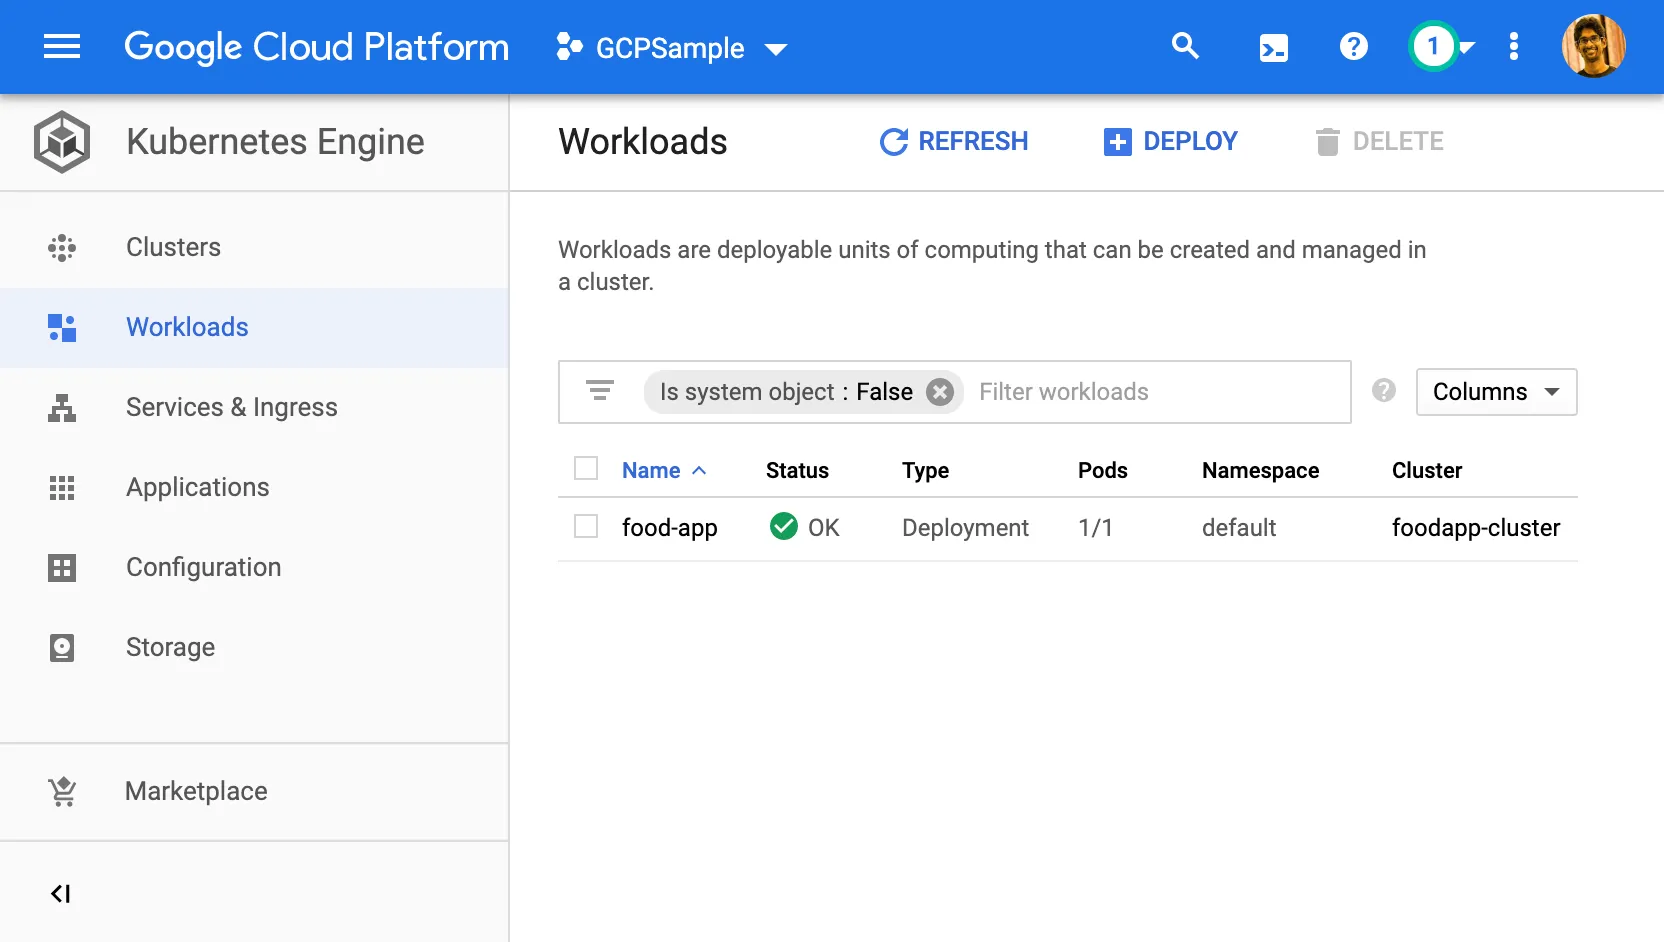Sort by Name column header
The width and height of the screenshot is (1664, 942).
tap(664, 470)
